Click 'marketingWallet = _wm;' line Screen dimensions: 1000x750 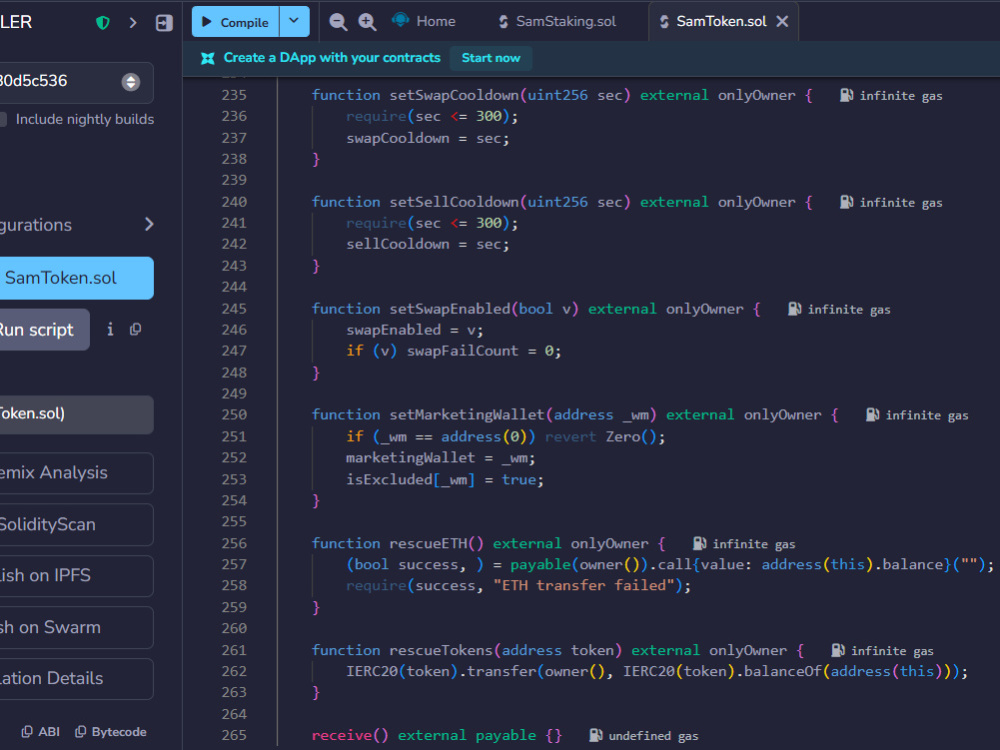pyautogui.click(x=440, y=458)
